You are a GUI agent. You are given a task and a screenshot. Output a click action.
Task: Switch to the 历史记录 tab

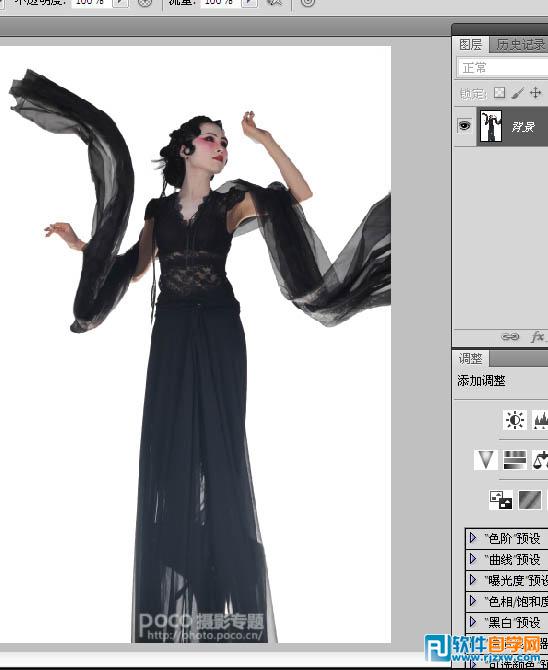pyautogui.click(x=521, y=44)
